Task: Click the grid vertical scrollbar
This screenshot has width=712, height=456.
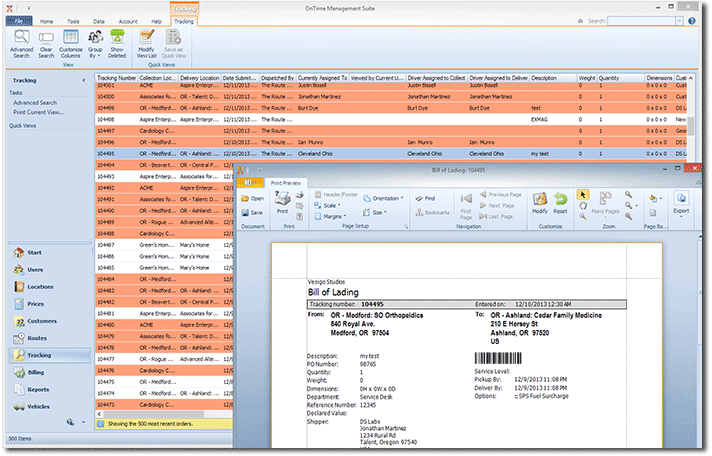Action: point(691,126)
